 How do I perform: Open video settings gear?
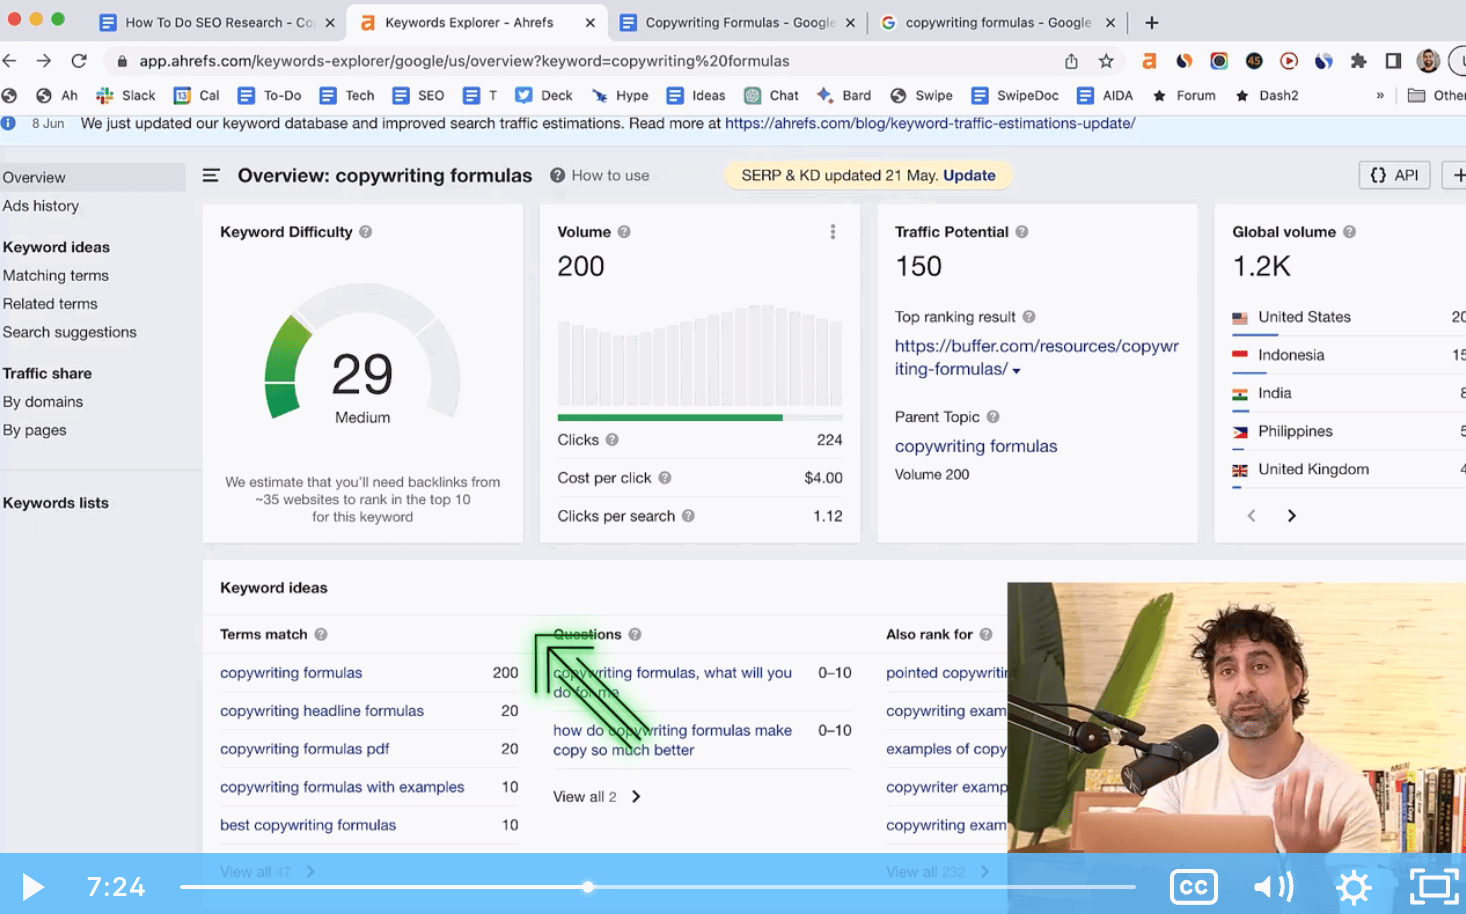[x=1354, y=887]
